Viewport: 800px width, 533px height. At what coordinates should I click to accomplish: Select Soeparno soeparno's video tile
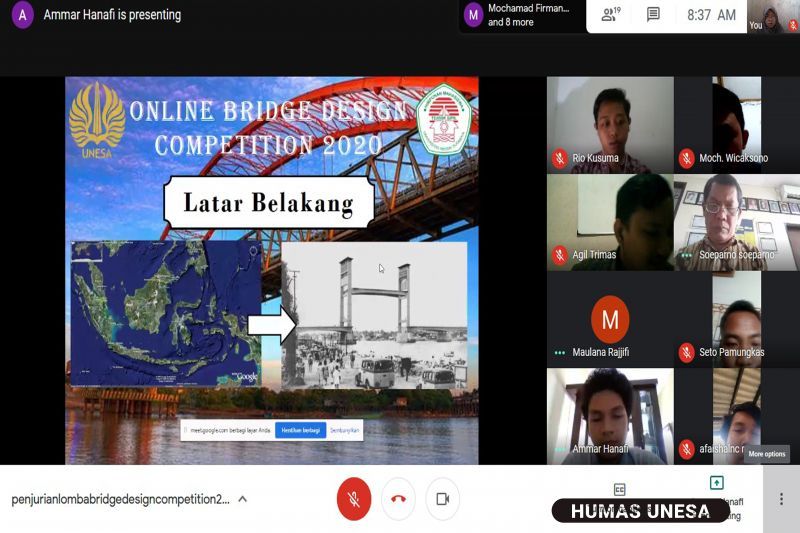(737, 222)
